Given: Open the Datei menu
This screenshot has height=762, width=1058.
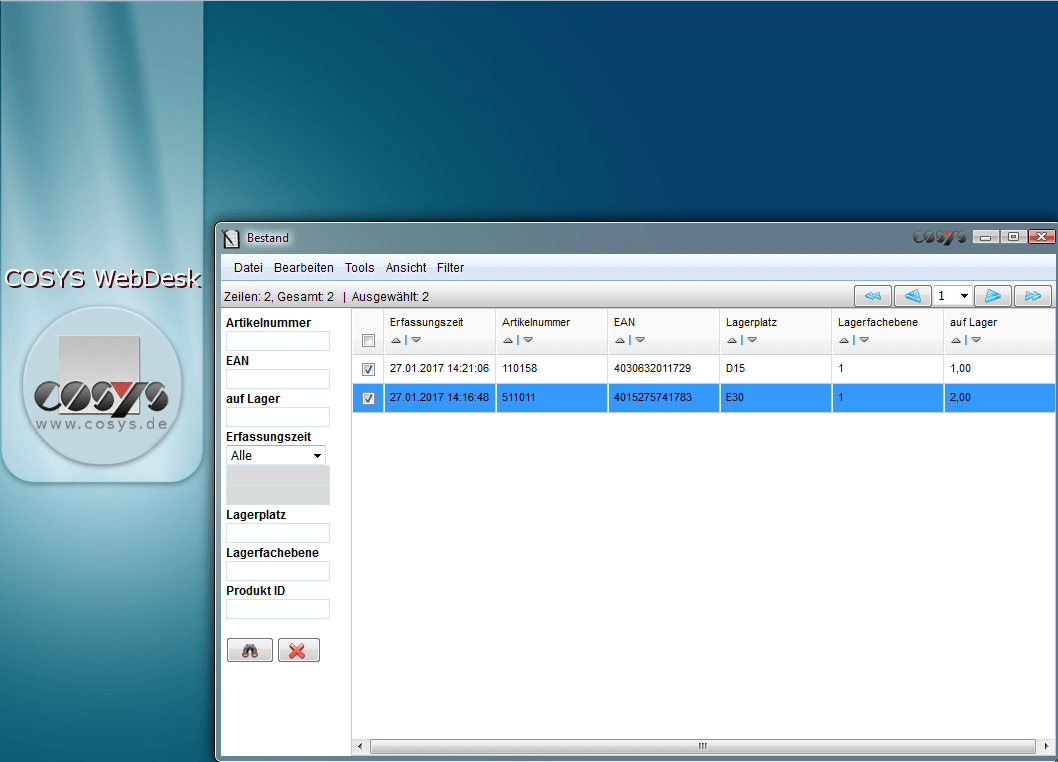Looking at the screenshot, I should point(248,268).
